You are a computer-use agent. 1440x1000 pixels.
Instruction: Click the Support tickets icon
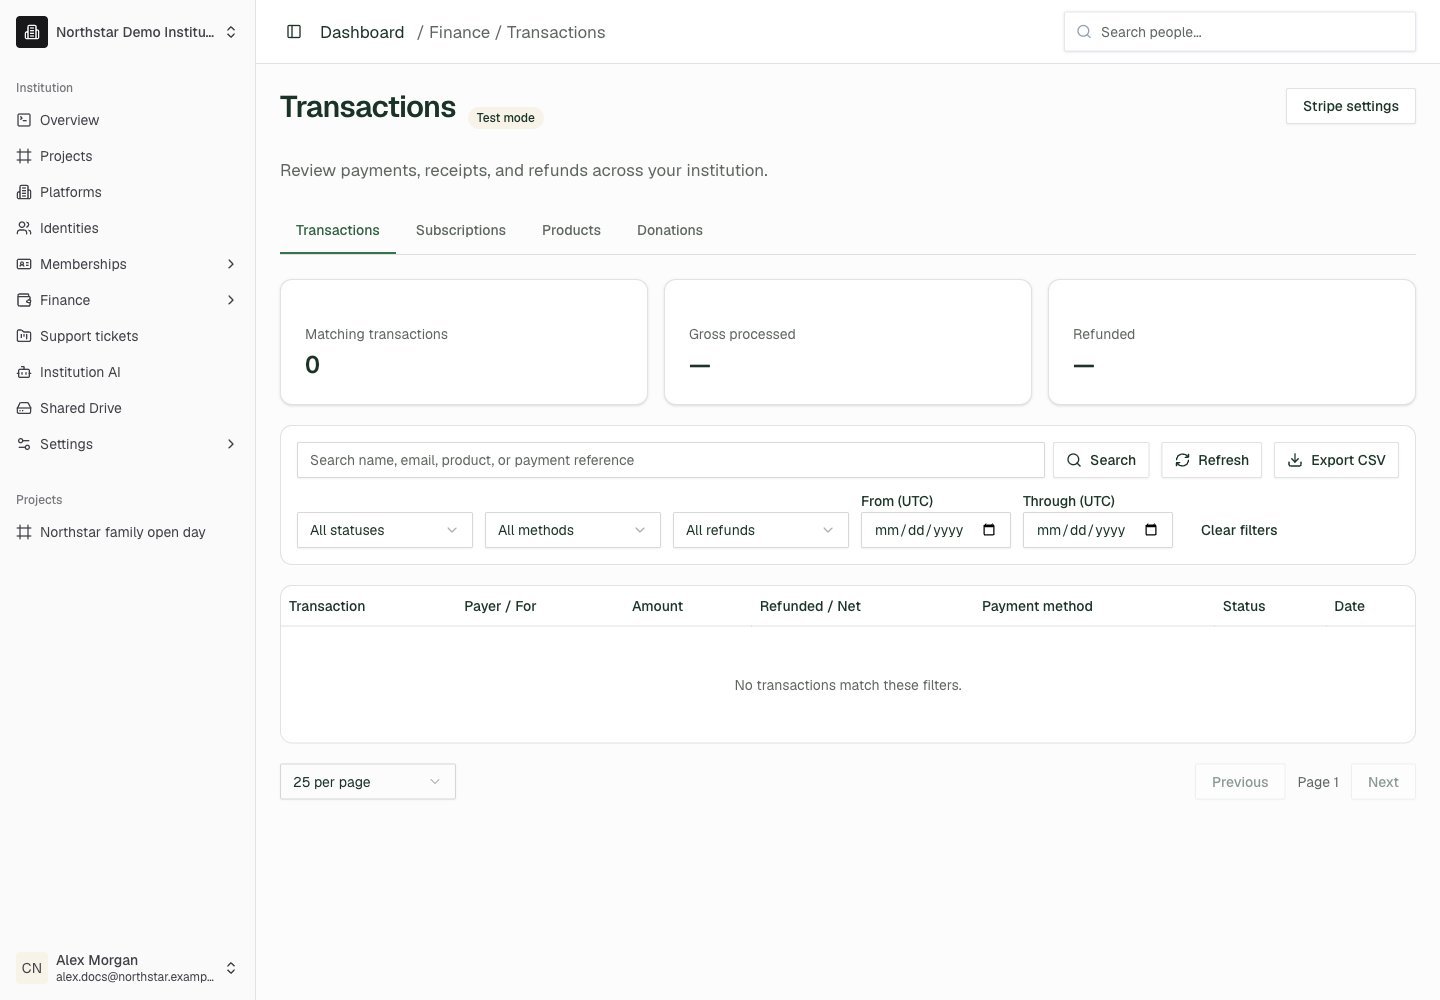coord(24,336)
